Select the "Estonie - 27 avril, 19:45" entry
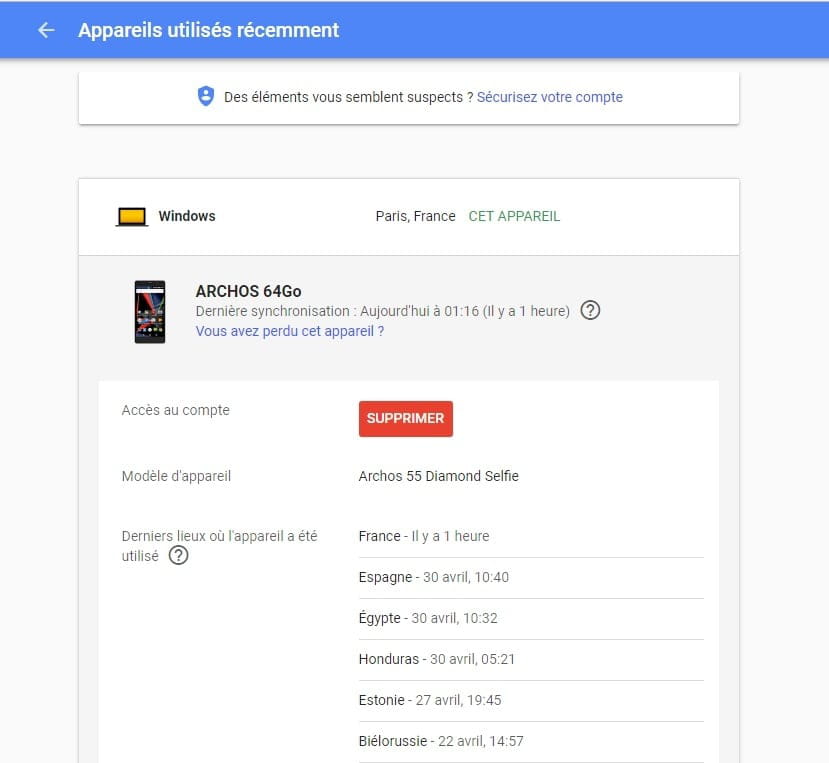The height and width of the screenshot is (763, 829). click(x=531, y=700)
